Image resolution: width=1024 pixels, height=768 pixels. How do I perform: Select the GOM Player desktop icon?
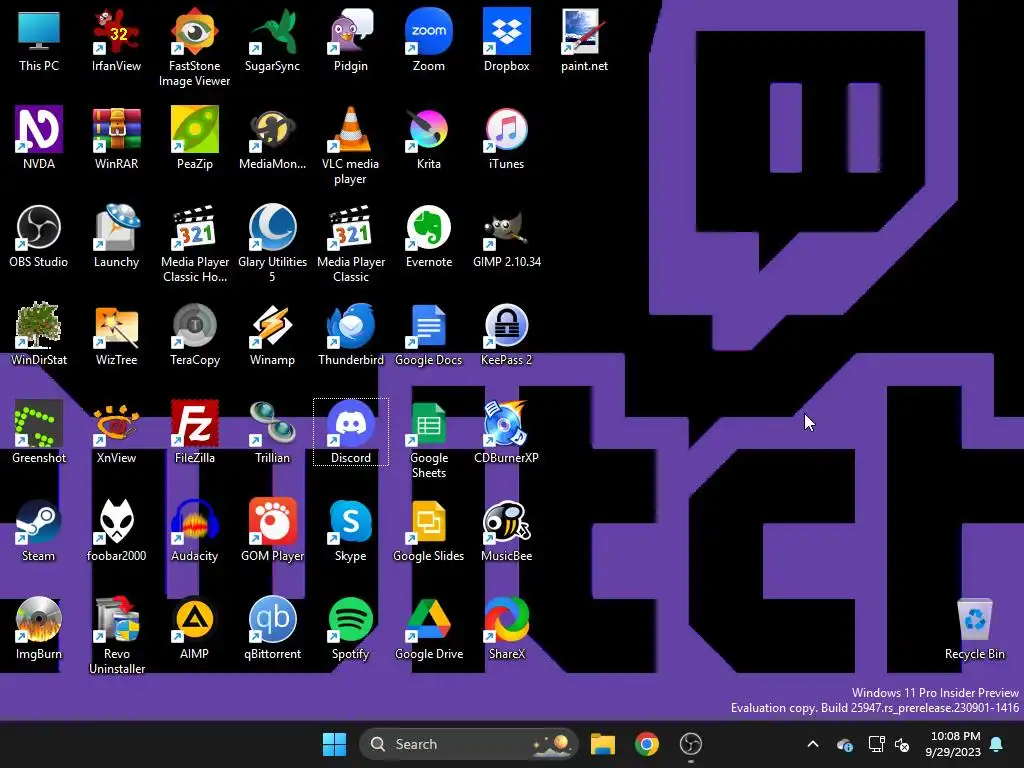click(272, 530)
